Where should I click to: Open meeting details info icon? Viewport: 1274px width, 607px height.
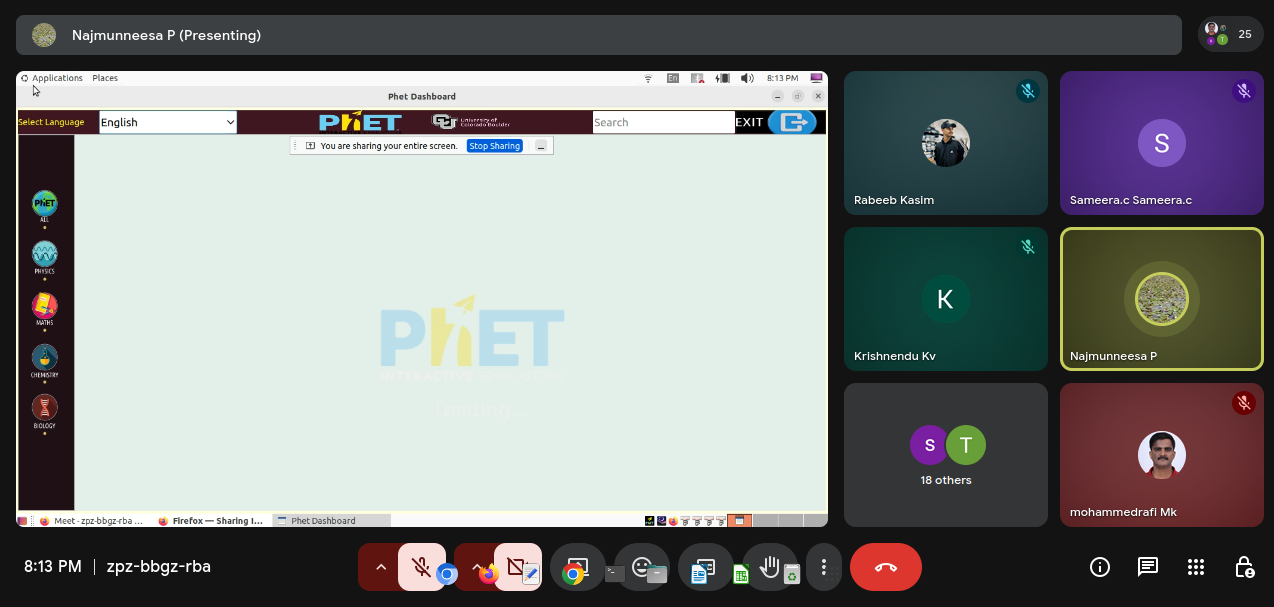coord(1099,567)
